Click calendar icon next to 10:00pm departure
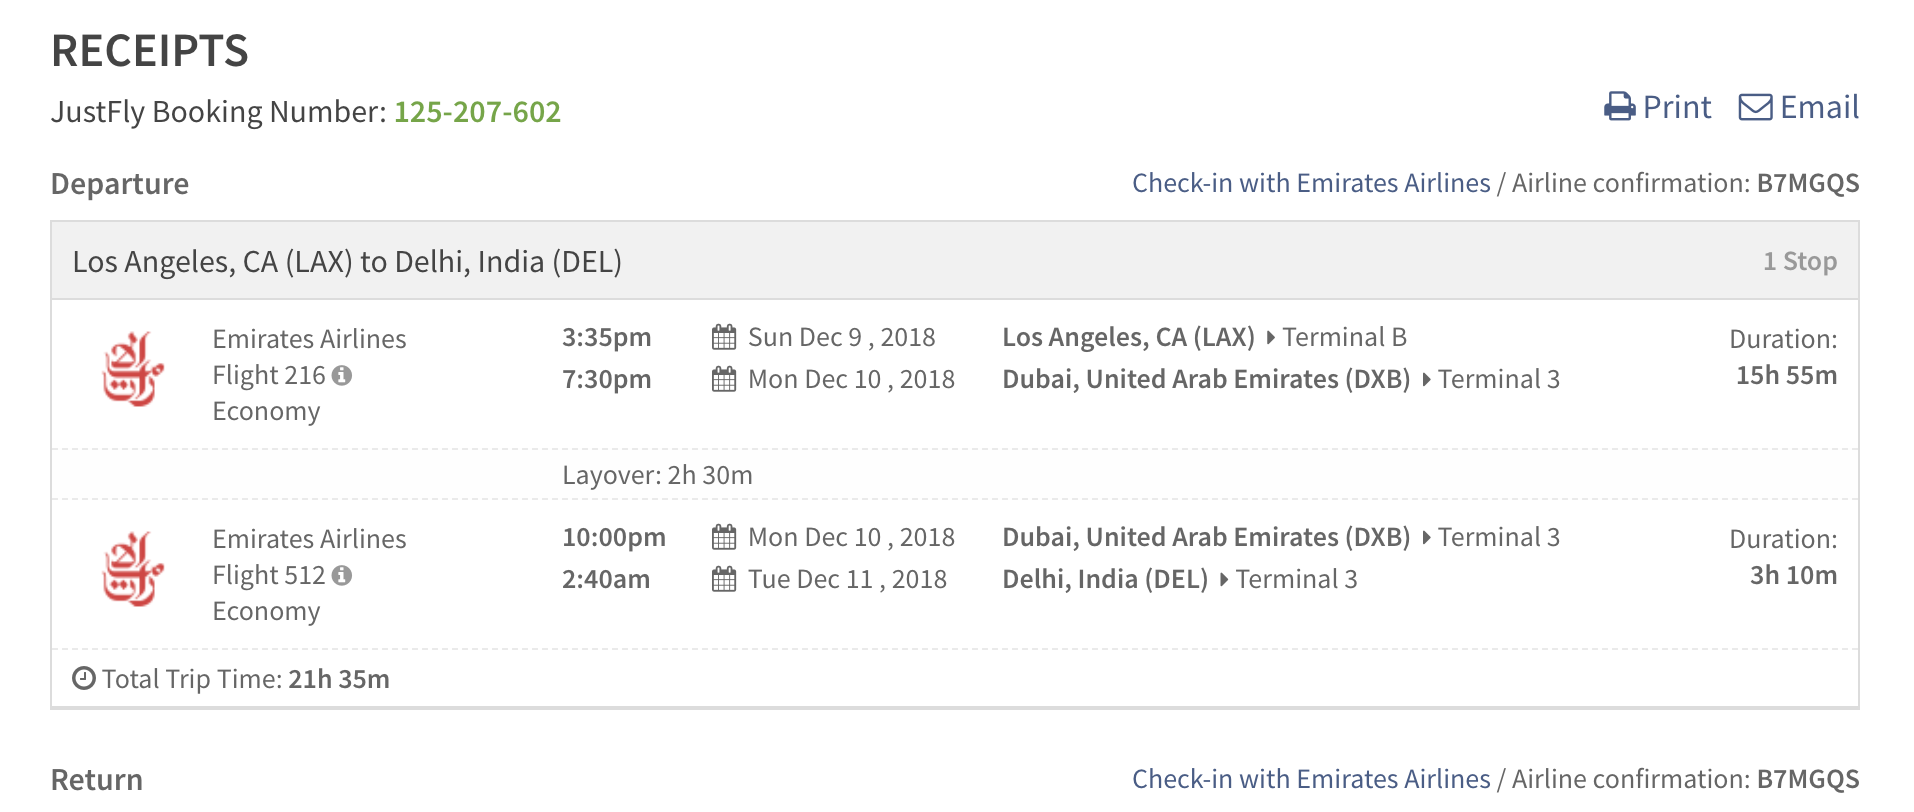 [x=724, y=537]
